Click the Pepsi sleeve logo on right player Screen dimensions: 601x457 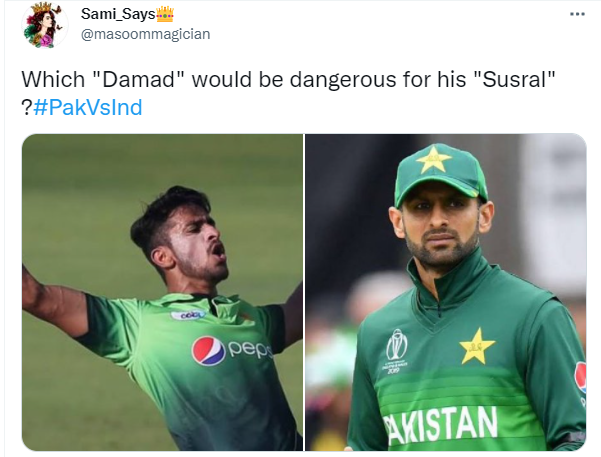click(580, 378)
